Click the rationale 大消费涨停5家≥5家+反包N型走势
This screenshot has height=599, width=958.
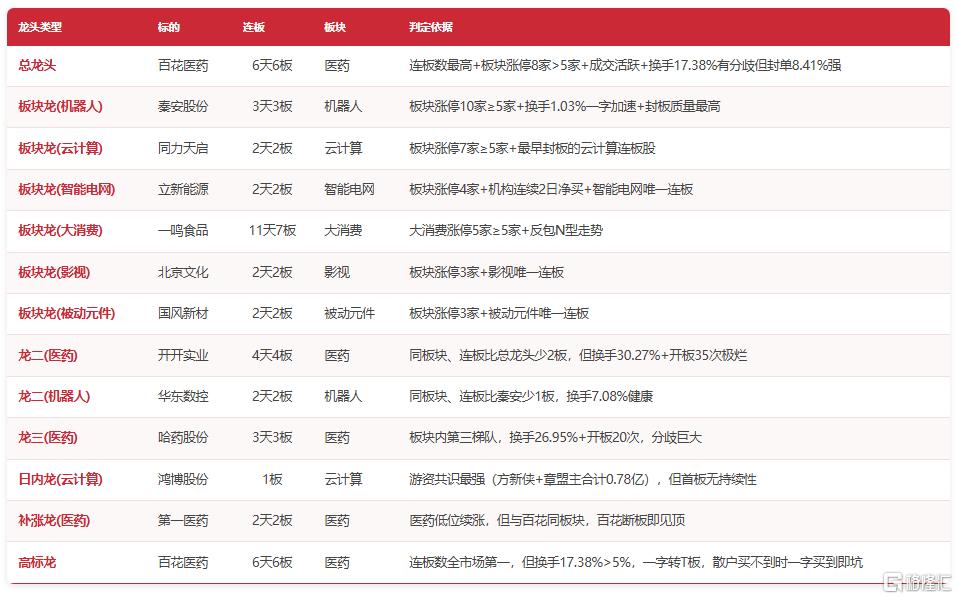(506, 230)
